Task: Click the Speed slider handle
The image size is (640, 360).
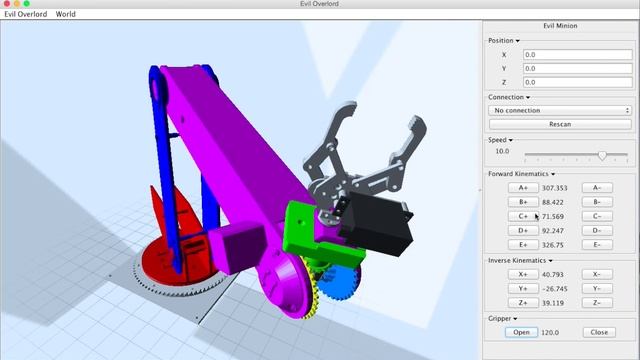Action: pyautogui.click(x=602, y=155)
